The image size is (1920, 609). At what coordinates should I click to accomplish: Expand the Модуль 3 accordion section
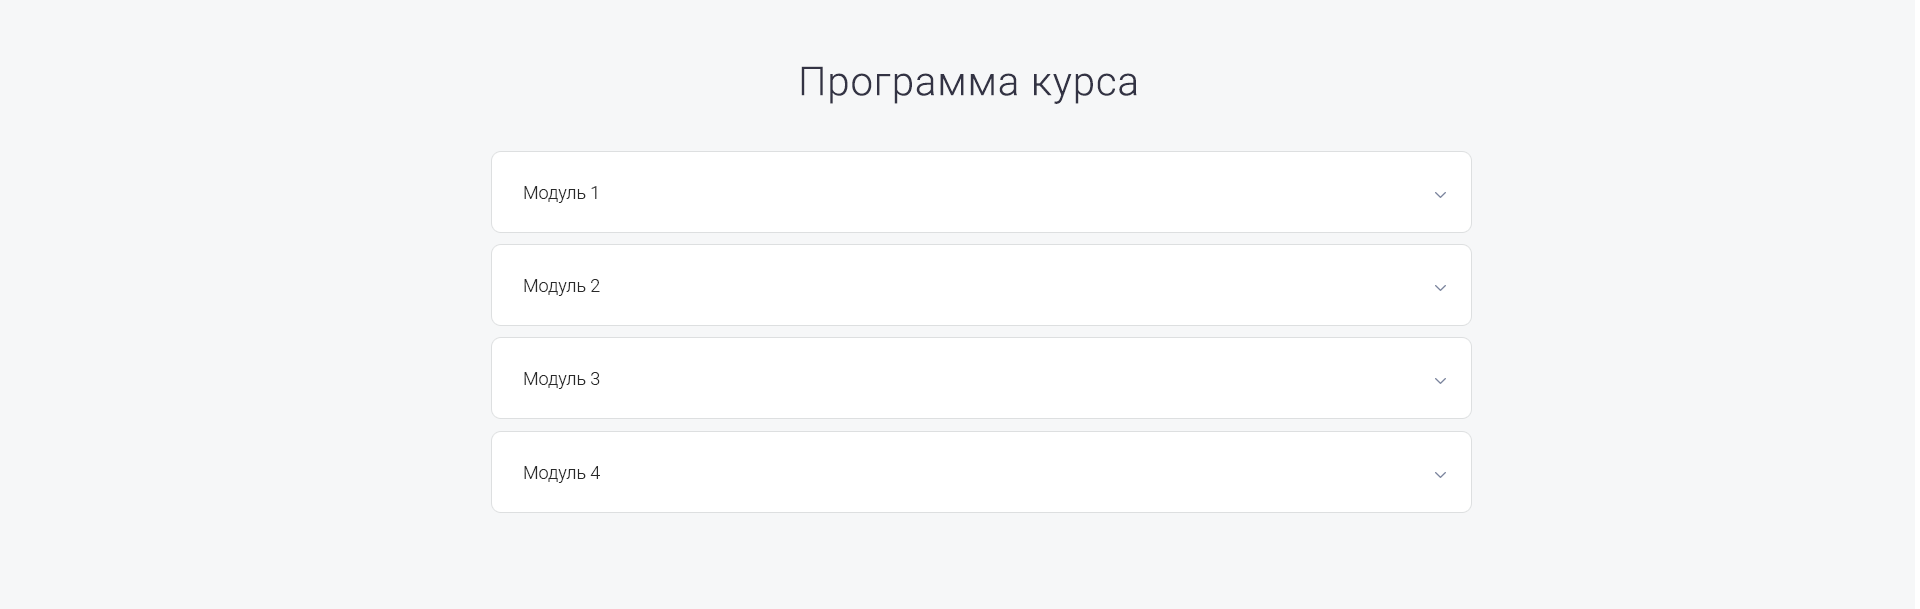point(980,378)
